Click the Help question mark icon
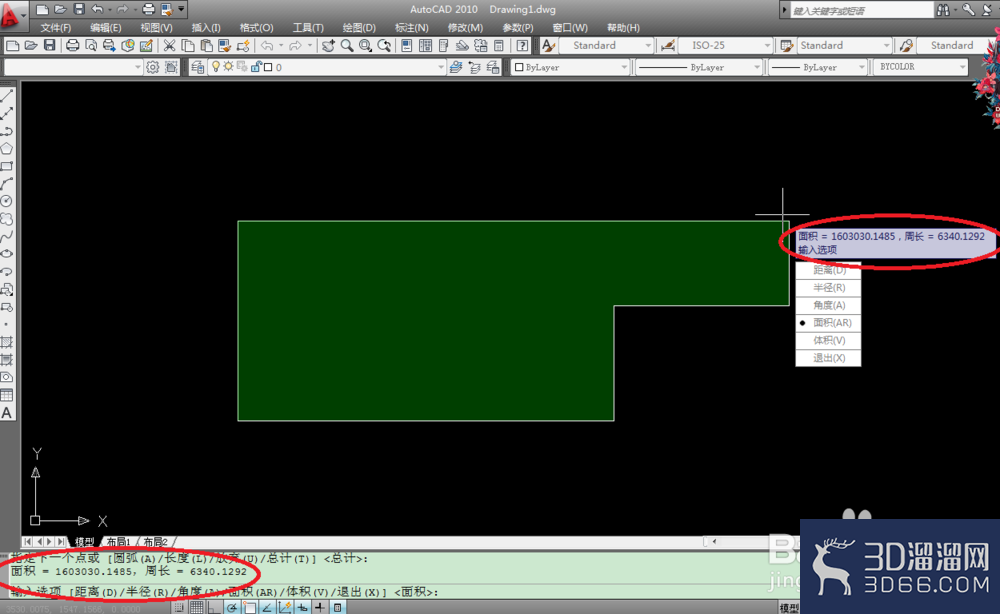The height and width of the screenshot is (614, 1000). point(522,45)
